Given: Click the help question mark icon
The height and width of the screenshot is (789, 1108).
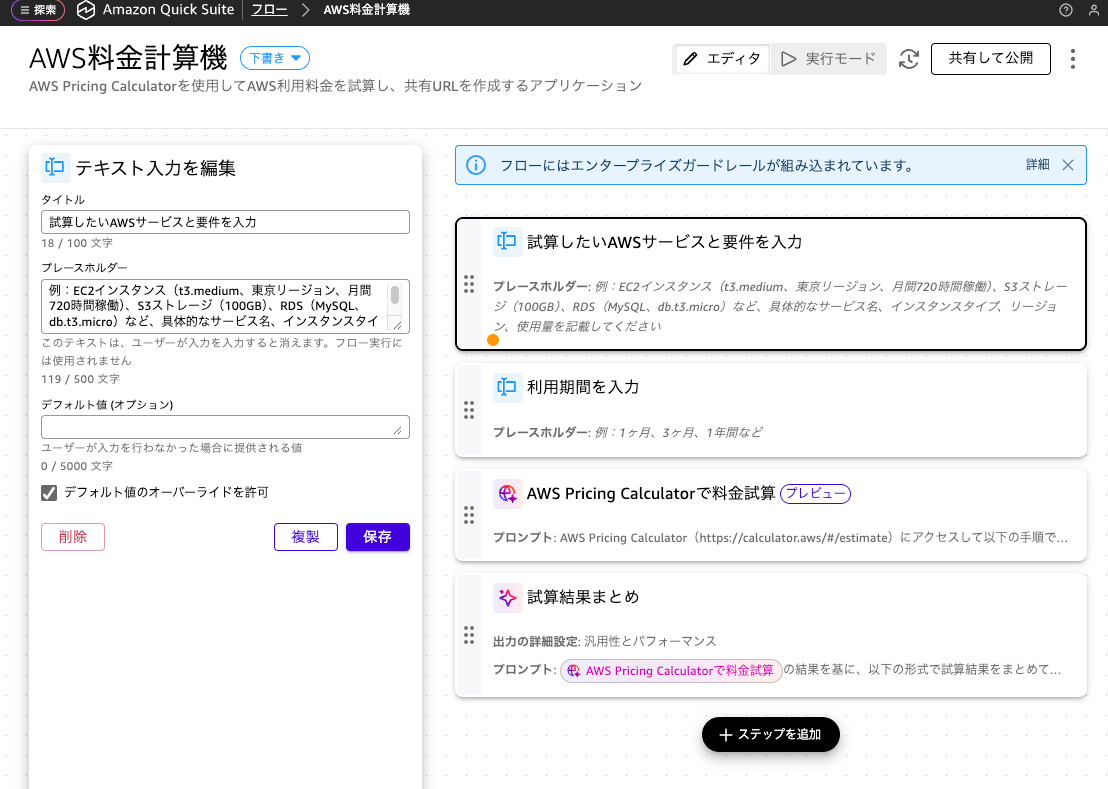Looking at the screenshot, I should click(x=1065, y=10).
